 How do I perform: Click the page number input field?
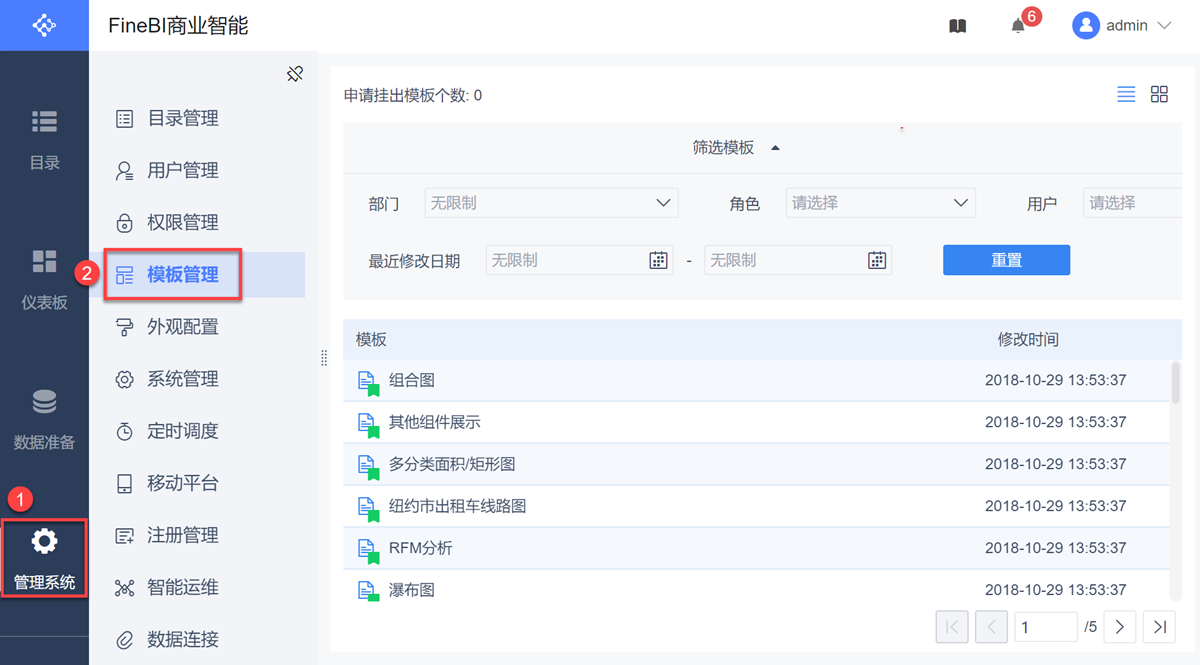(1045, 627)
